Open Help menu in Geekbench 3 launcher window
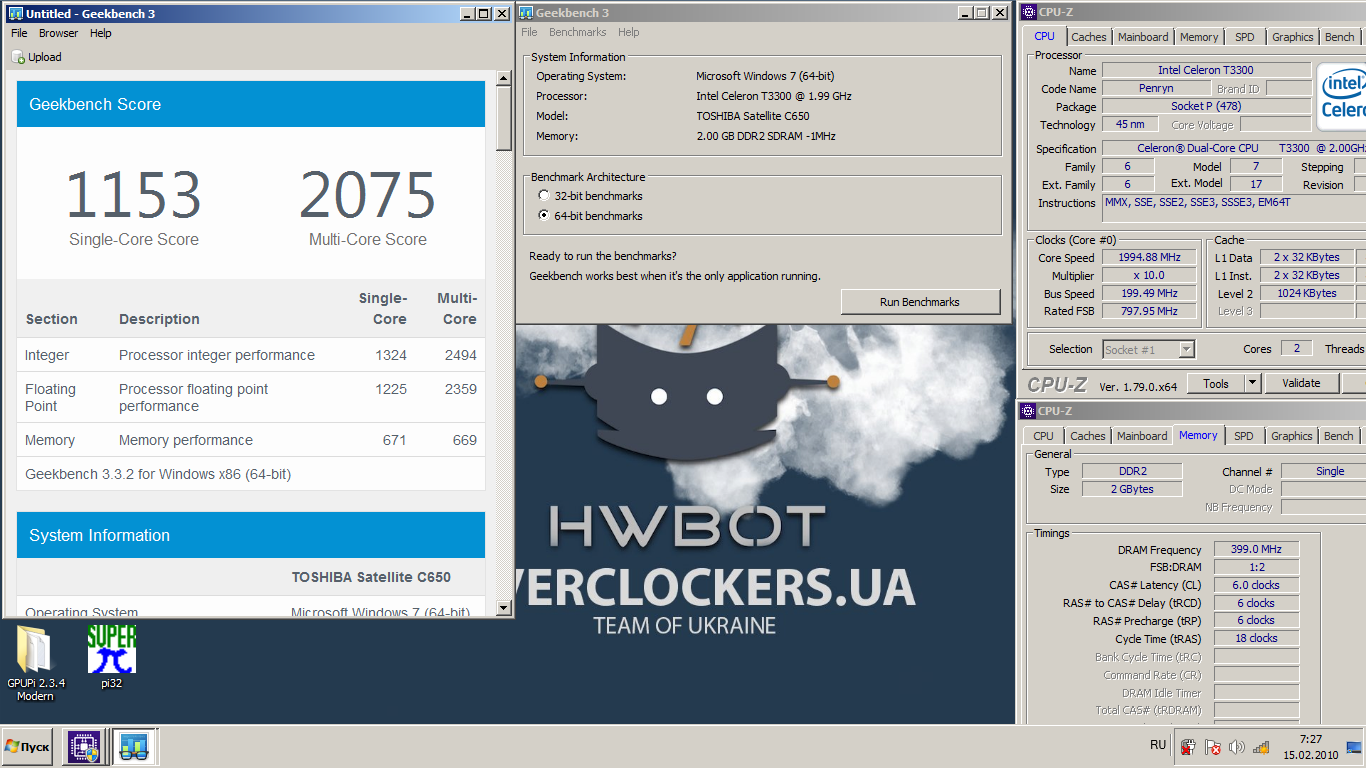 pyautogui.click(x=628, y=32)
